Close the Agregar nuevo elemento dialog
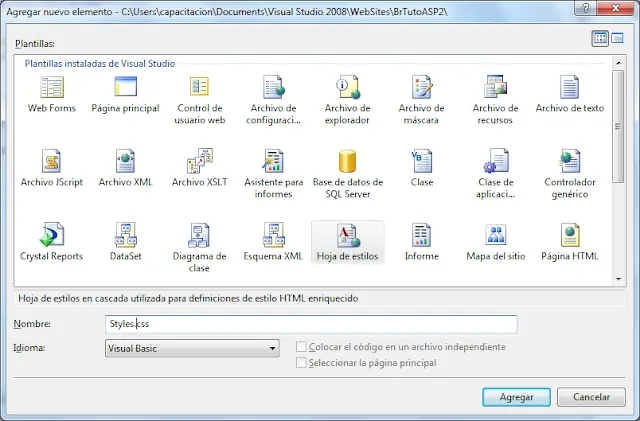This screenshot has height=421, width=640. (616, 8)
